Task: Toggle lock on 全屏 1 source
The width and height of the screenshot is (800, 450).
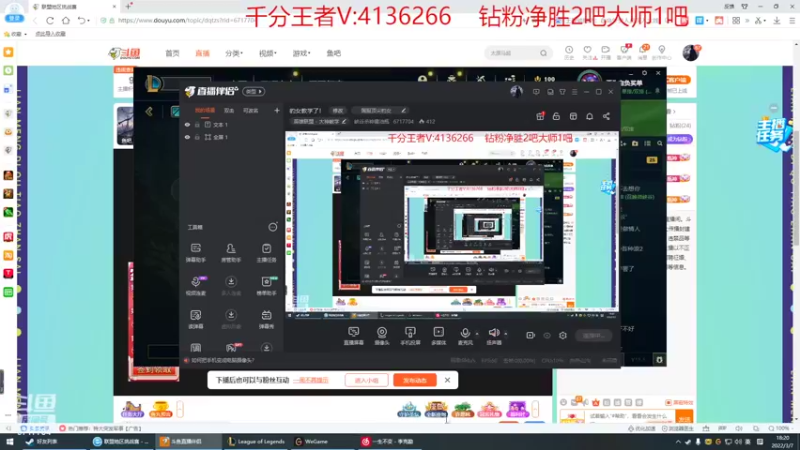Action: pos(197,137)
